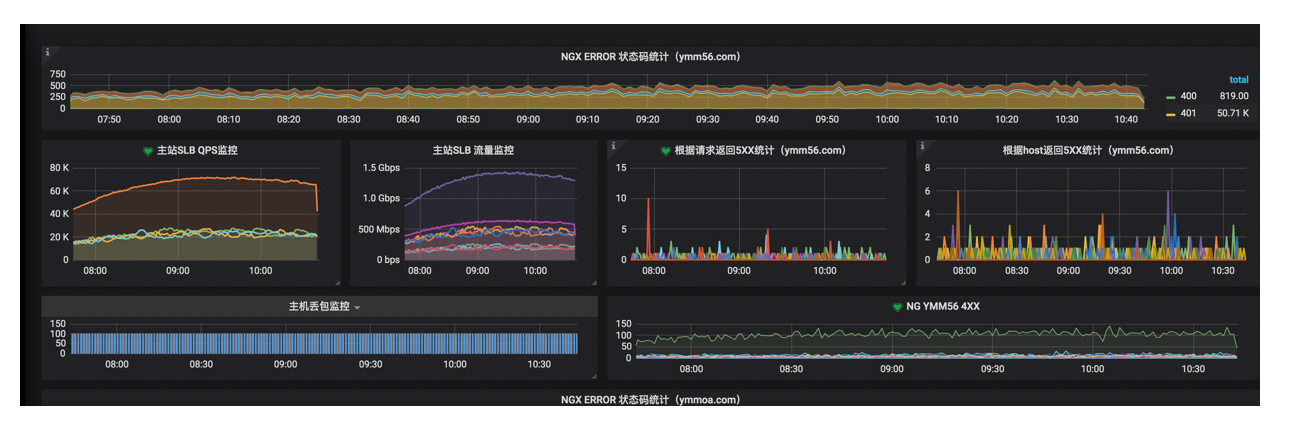Click resize handle of 主站SLB QPS监控 panel
1306x428 pixels.
tap(338, 283)
